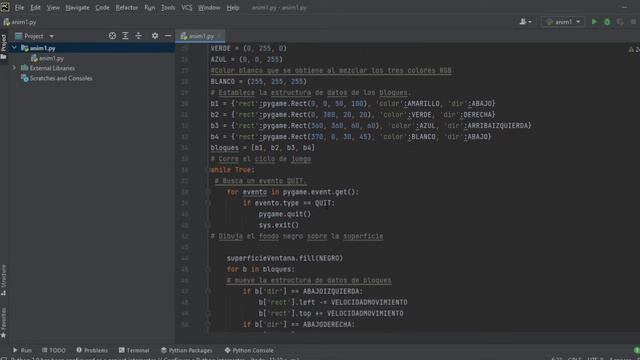
Task: Open the TODO tool window
Action: (x=53, y=350)
